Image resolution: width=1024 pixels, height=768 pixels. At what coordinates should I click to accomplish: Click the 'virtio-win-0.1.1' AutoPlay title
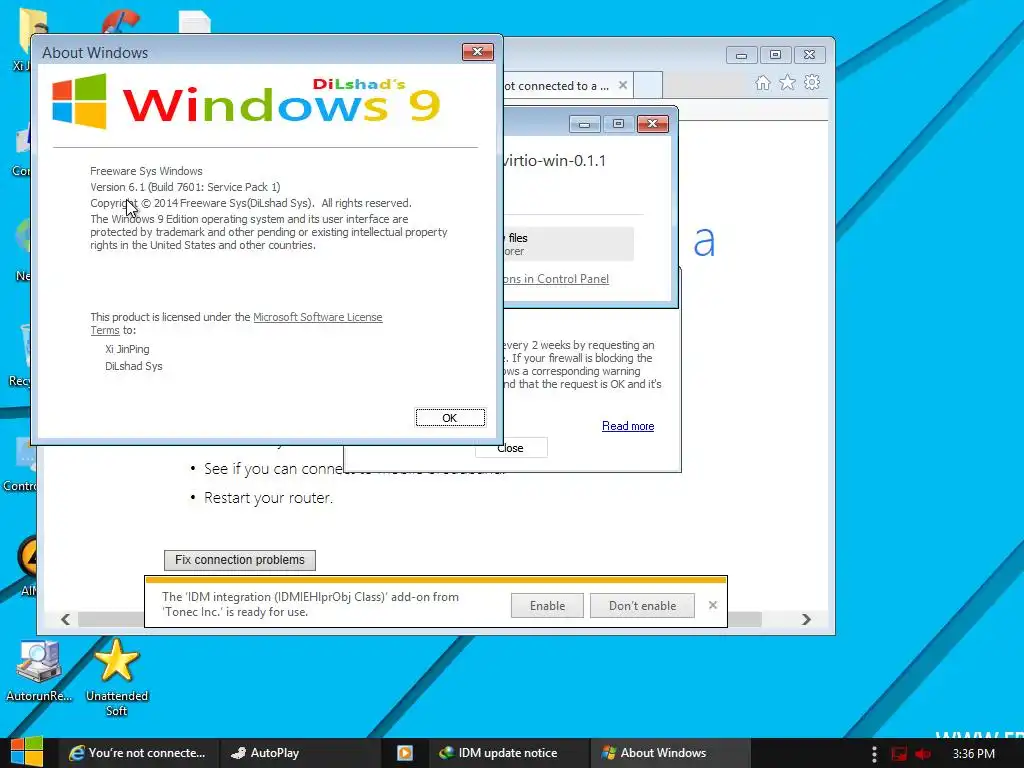(555, 161)
